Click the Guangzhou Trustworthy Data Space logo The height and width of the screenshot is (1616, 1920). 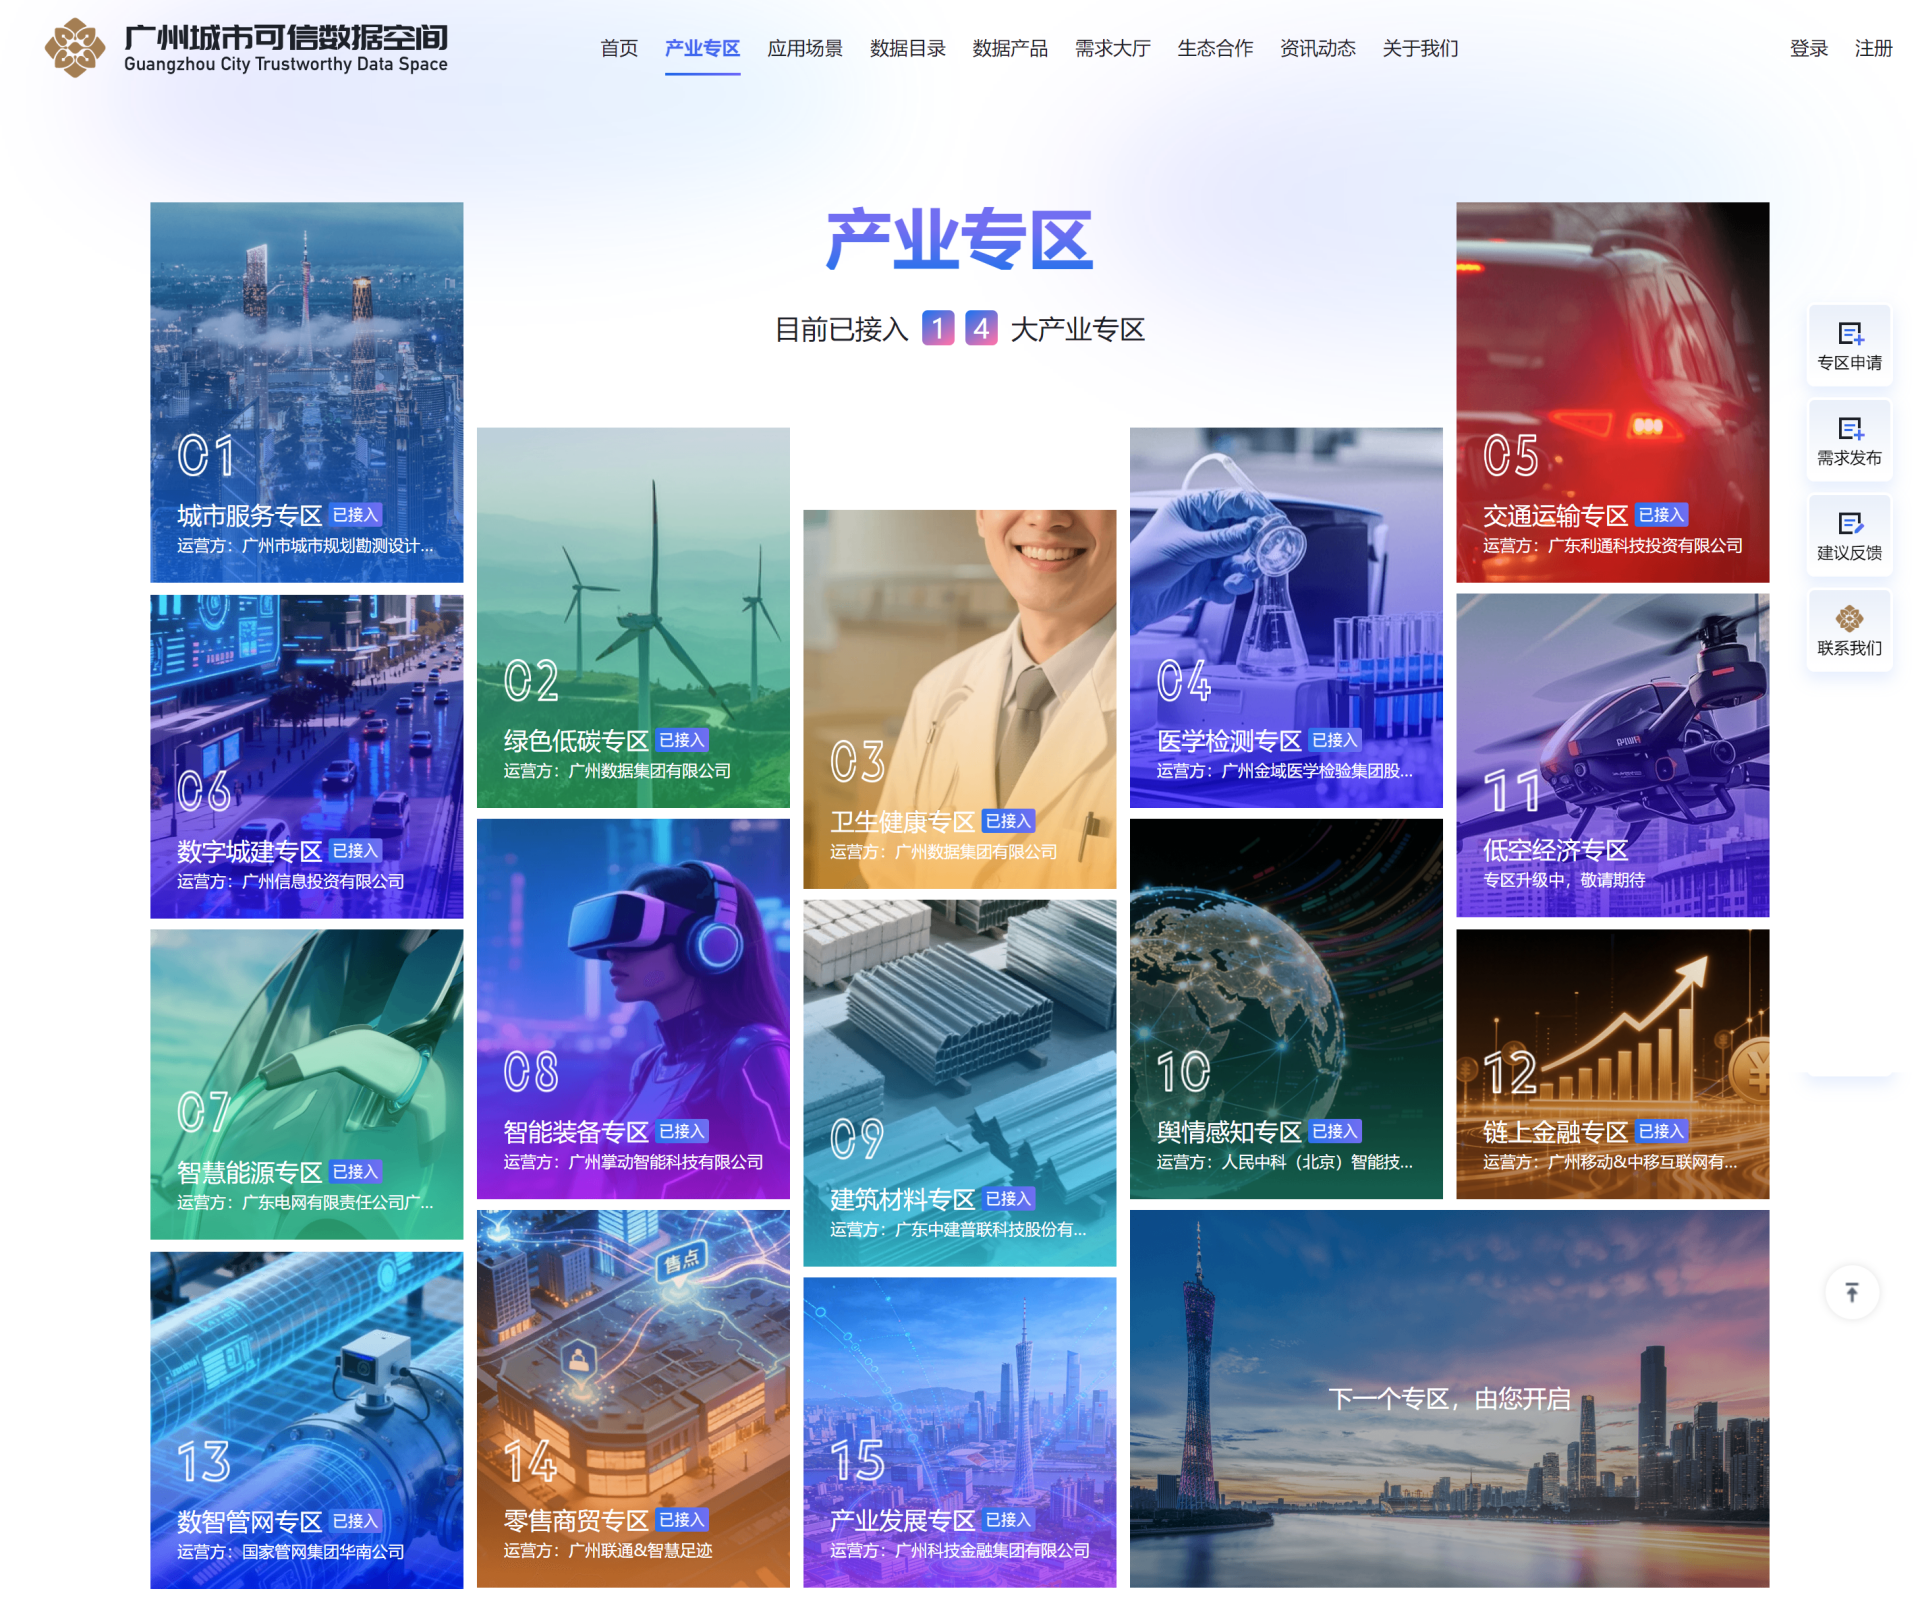(245, 48)
